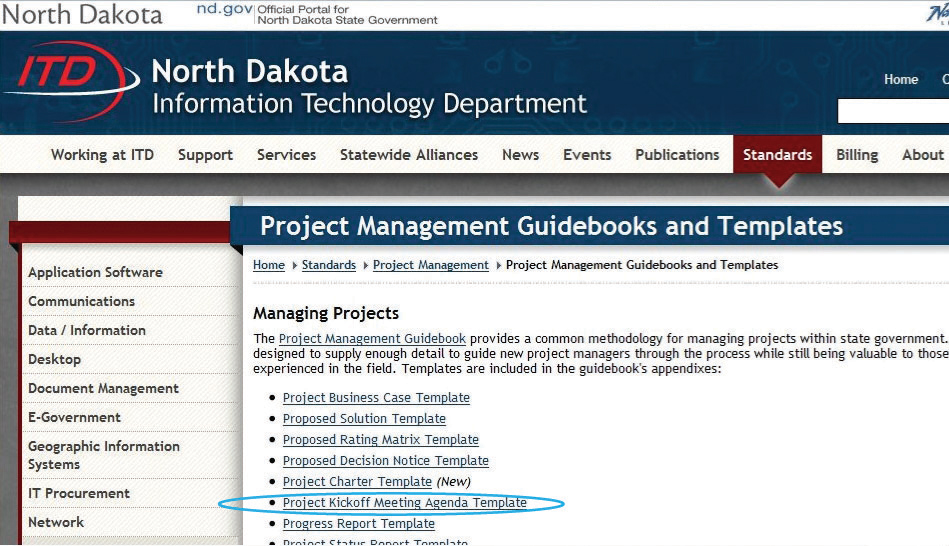
Task: Click the Home link in header
Action: [x=901, y=79]
